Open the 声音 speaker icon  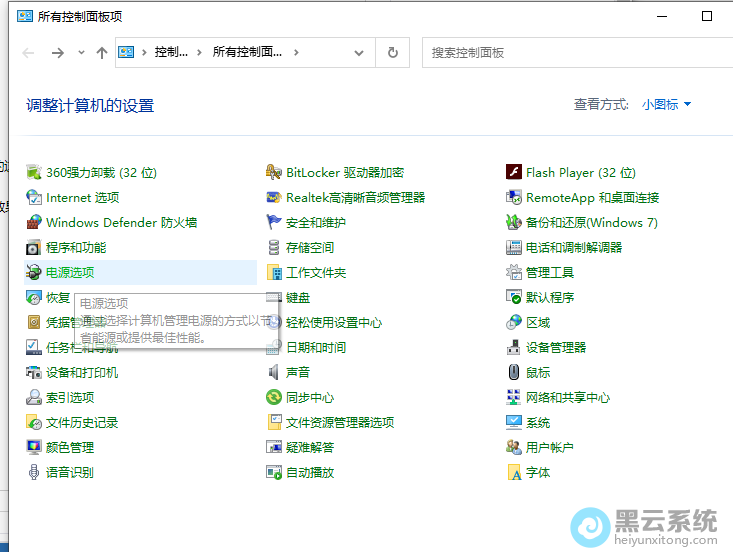pyautogui.click(x=274, y=372)
